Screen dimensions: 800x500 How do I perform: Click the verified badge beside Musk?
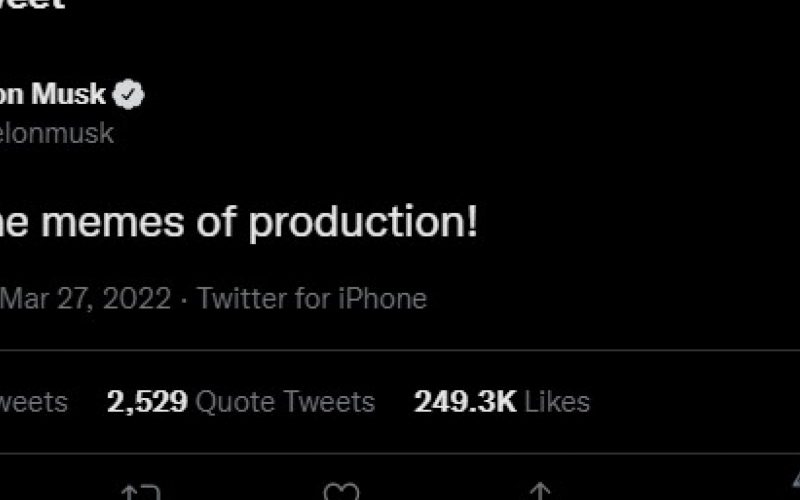130,95
